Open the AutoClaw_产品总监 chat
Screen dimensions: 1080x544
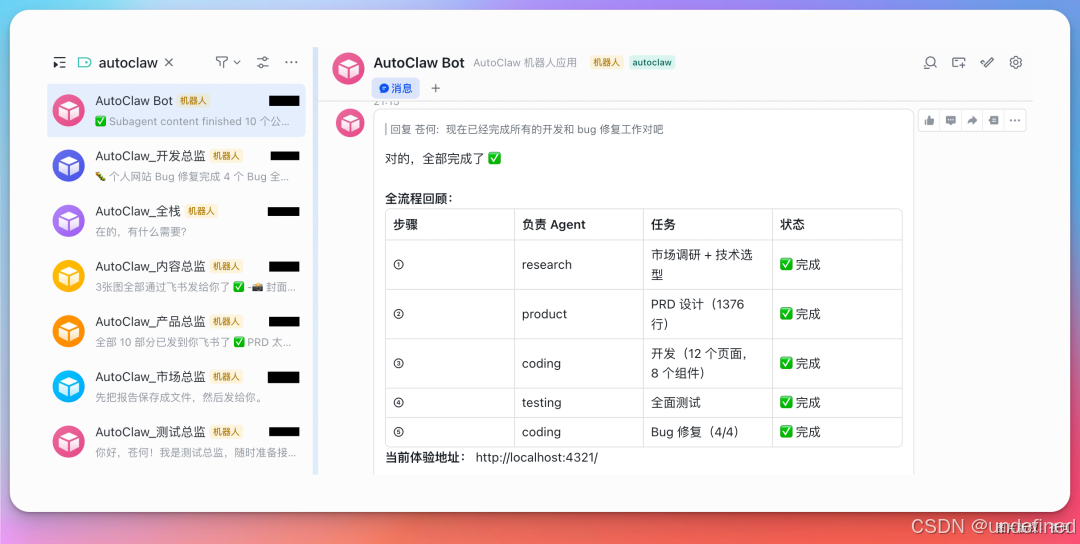[x=176, y=331]
